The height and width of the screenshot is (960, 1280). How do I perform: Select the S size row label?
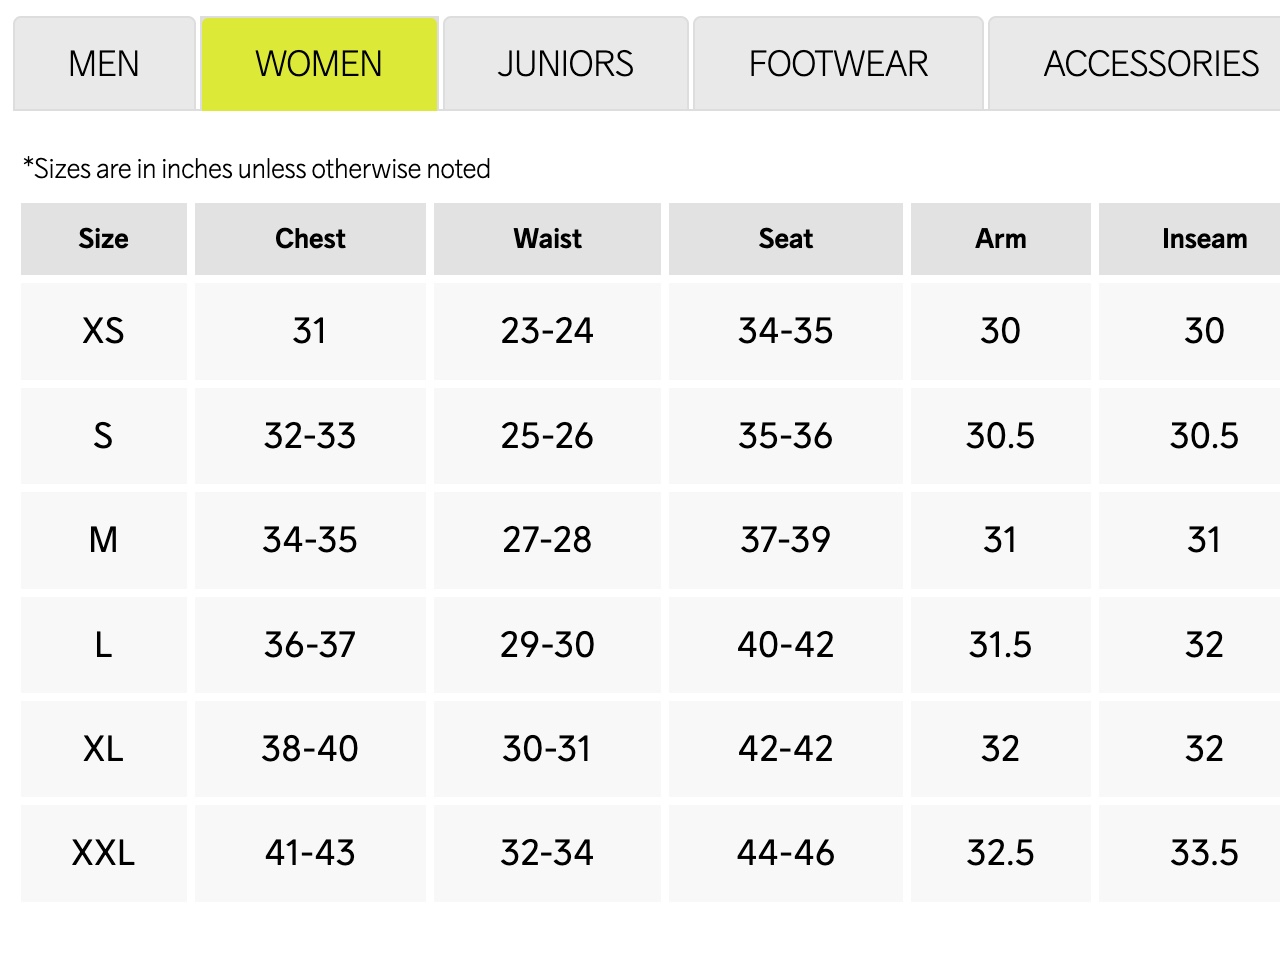tap(103, 435)
